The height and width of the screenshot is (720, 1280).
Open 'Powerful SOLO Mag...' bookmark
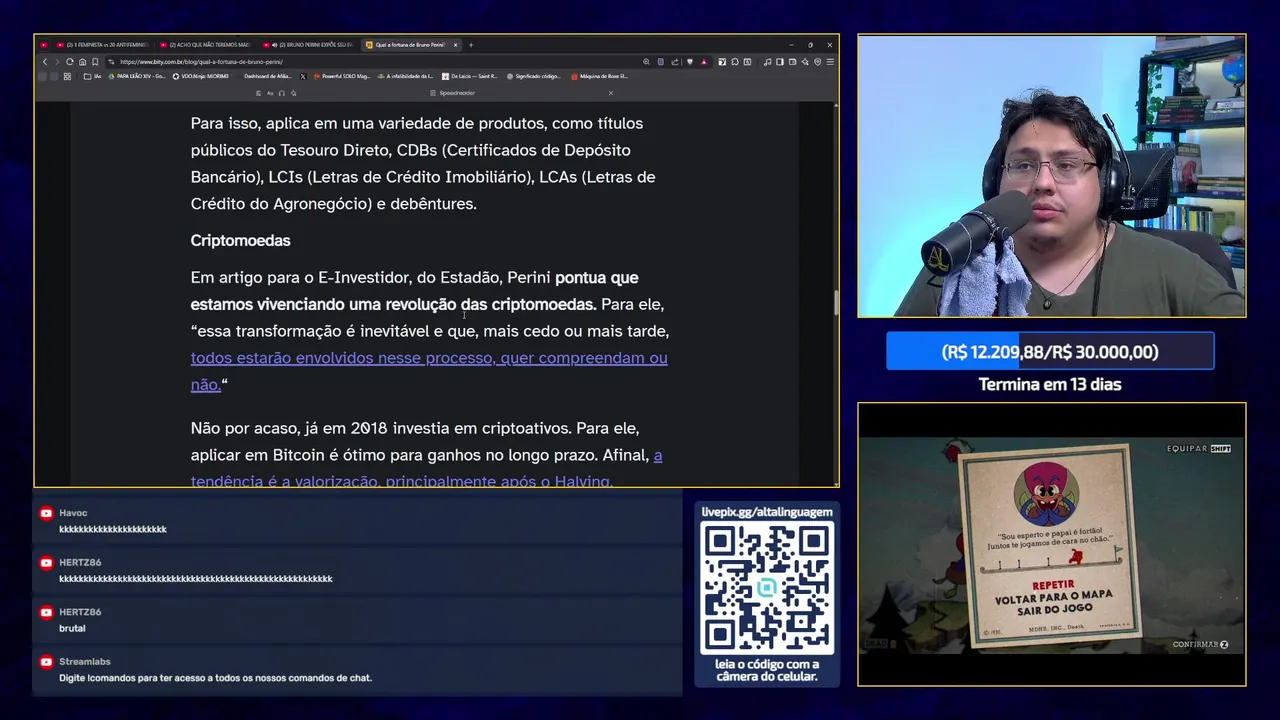pyautogui.click(x=341, y=76)
